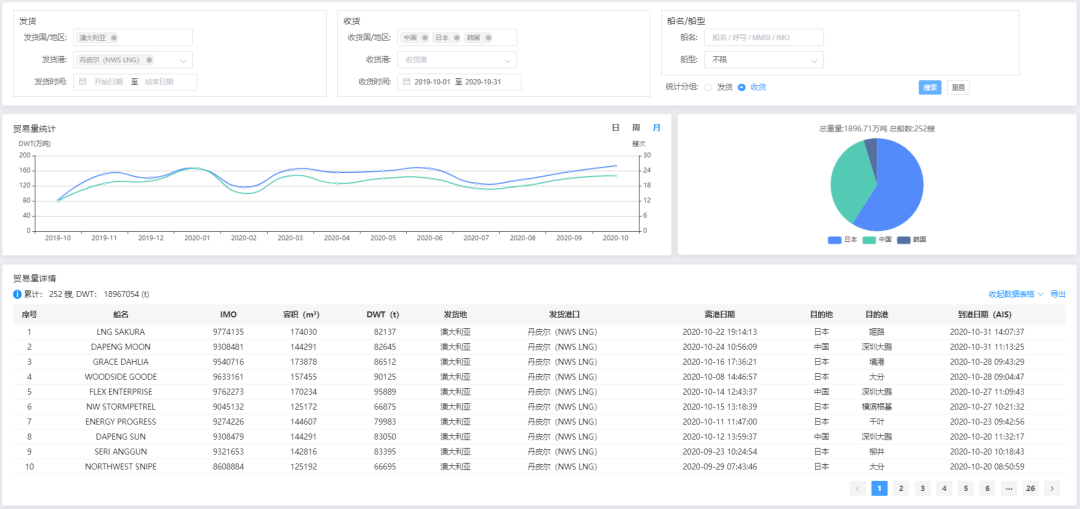This screenshot has height=509, width=1080.
Task: Select the 发货 radio for 统计分组
Action: pyautogui.click(x=709, y=87)
